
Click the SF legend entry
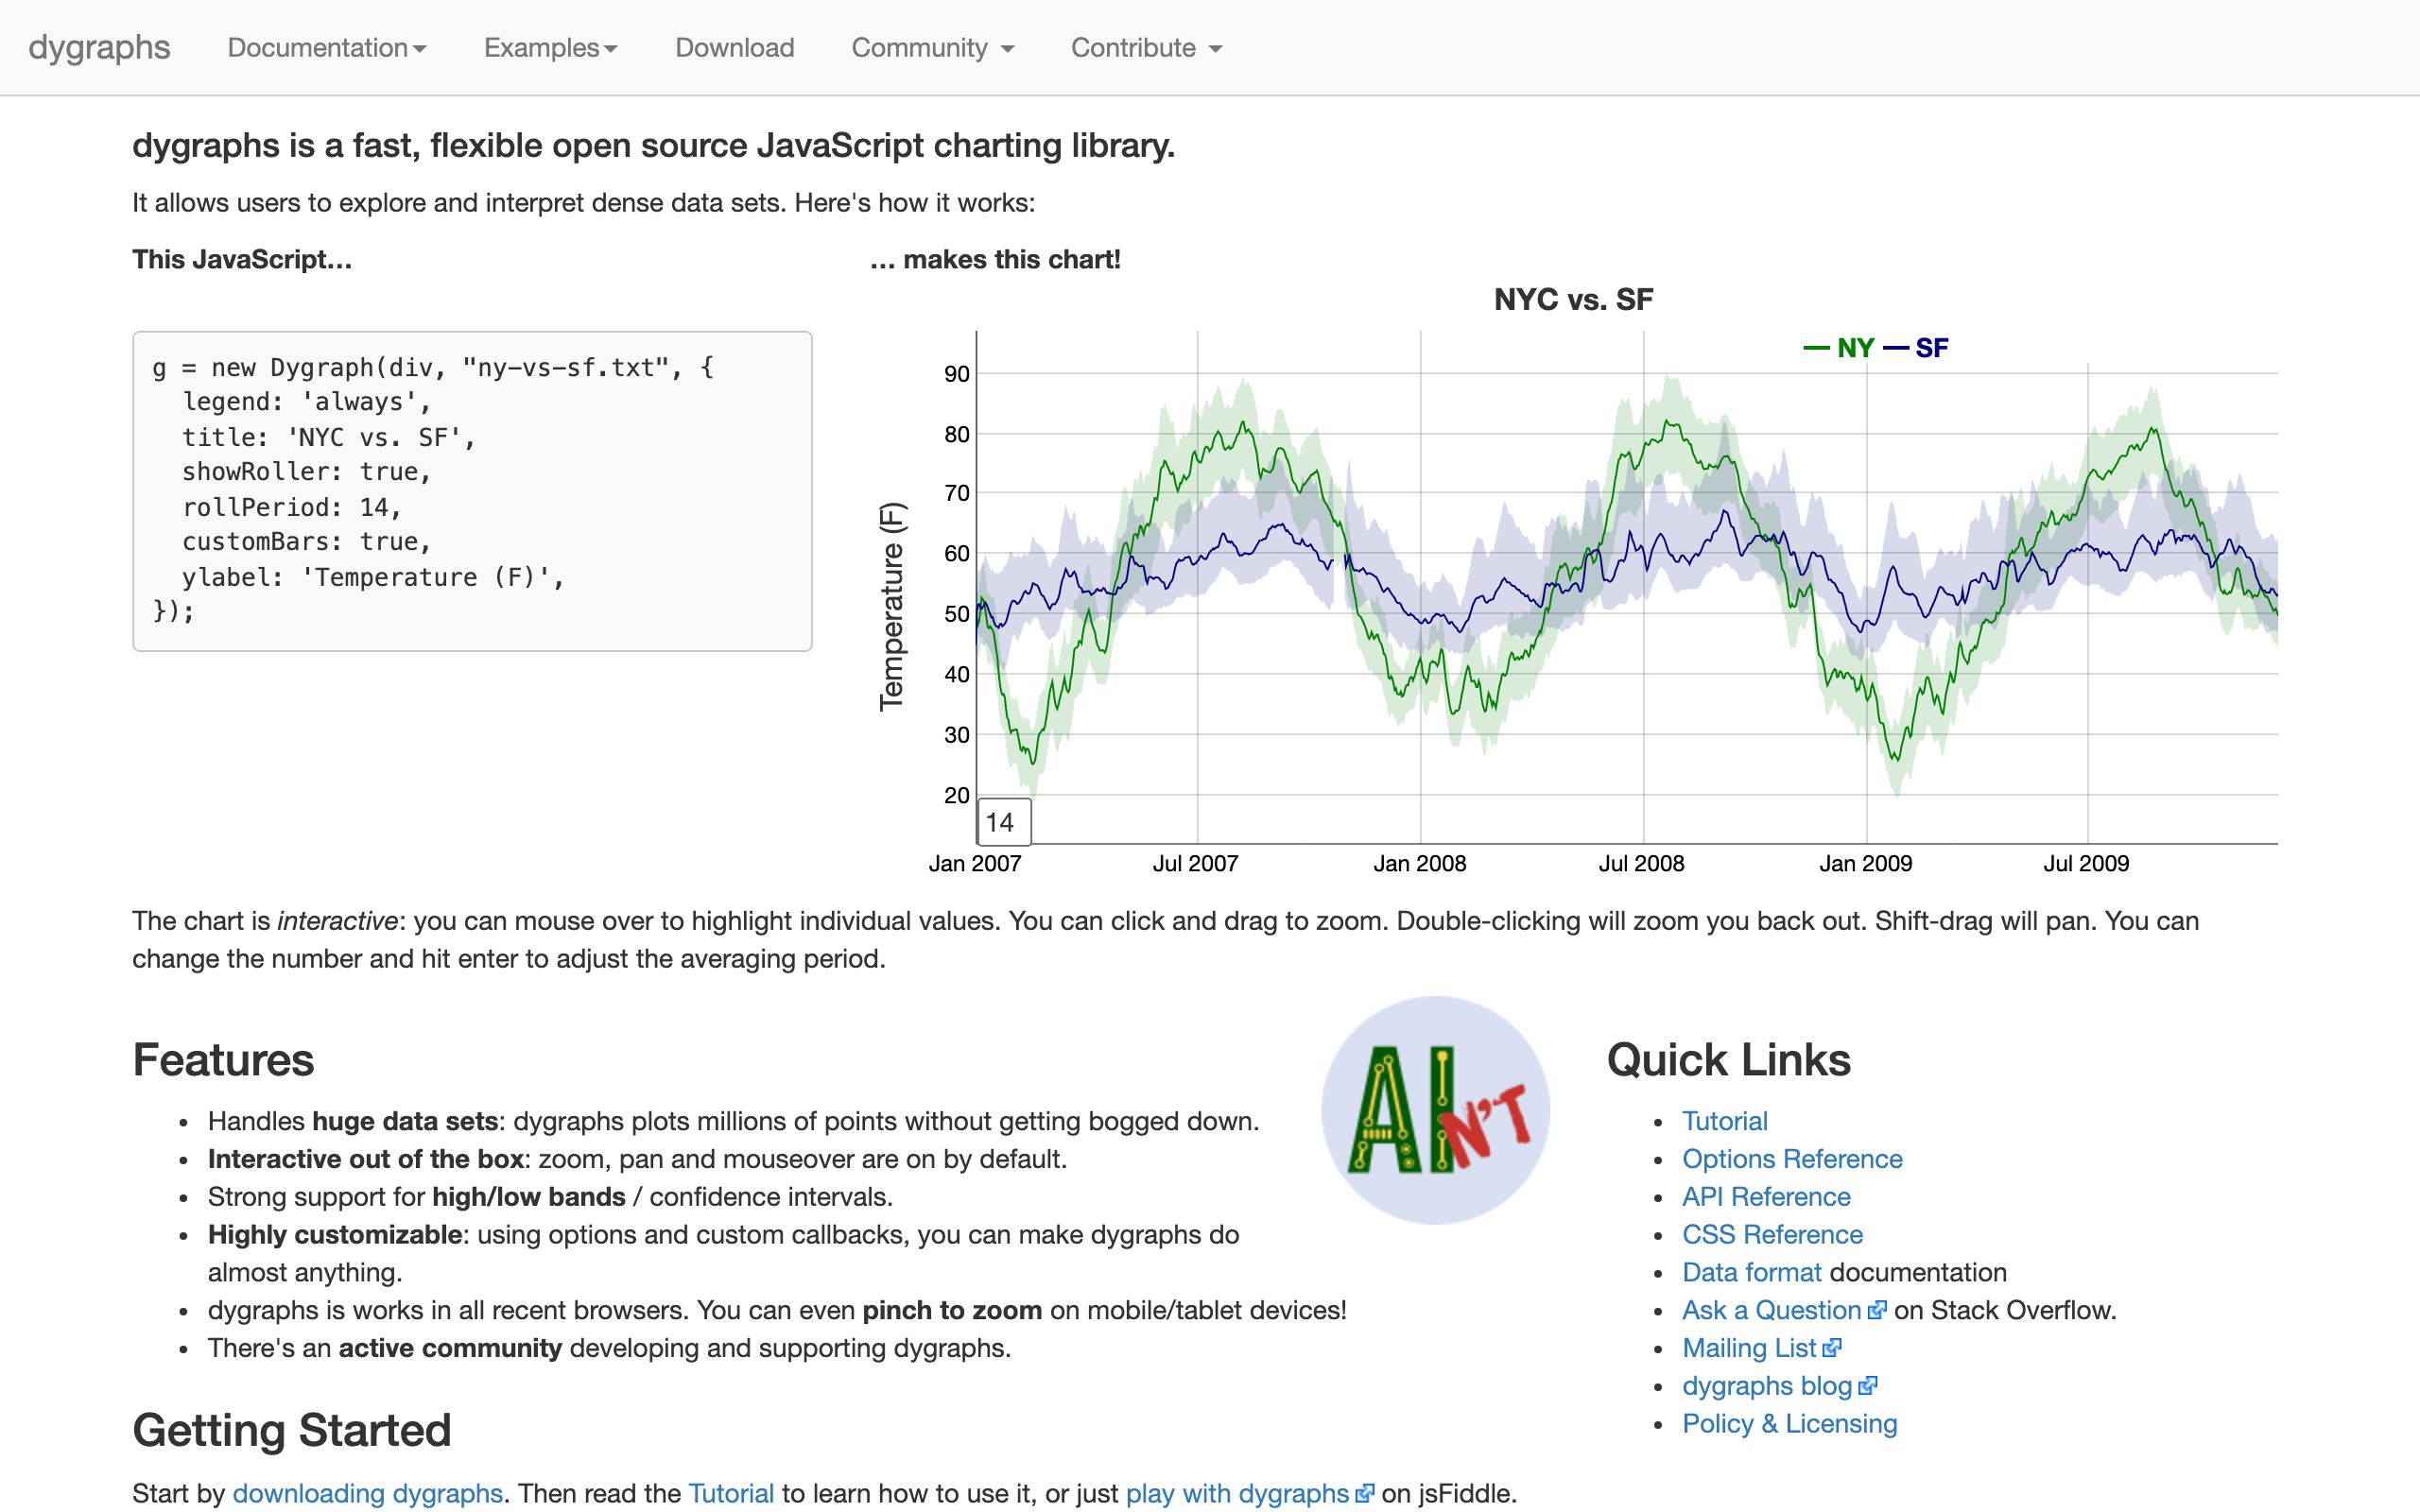1915,348
